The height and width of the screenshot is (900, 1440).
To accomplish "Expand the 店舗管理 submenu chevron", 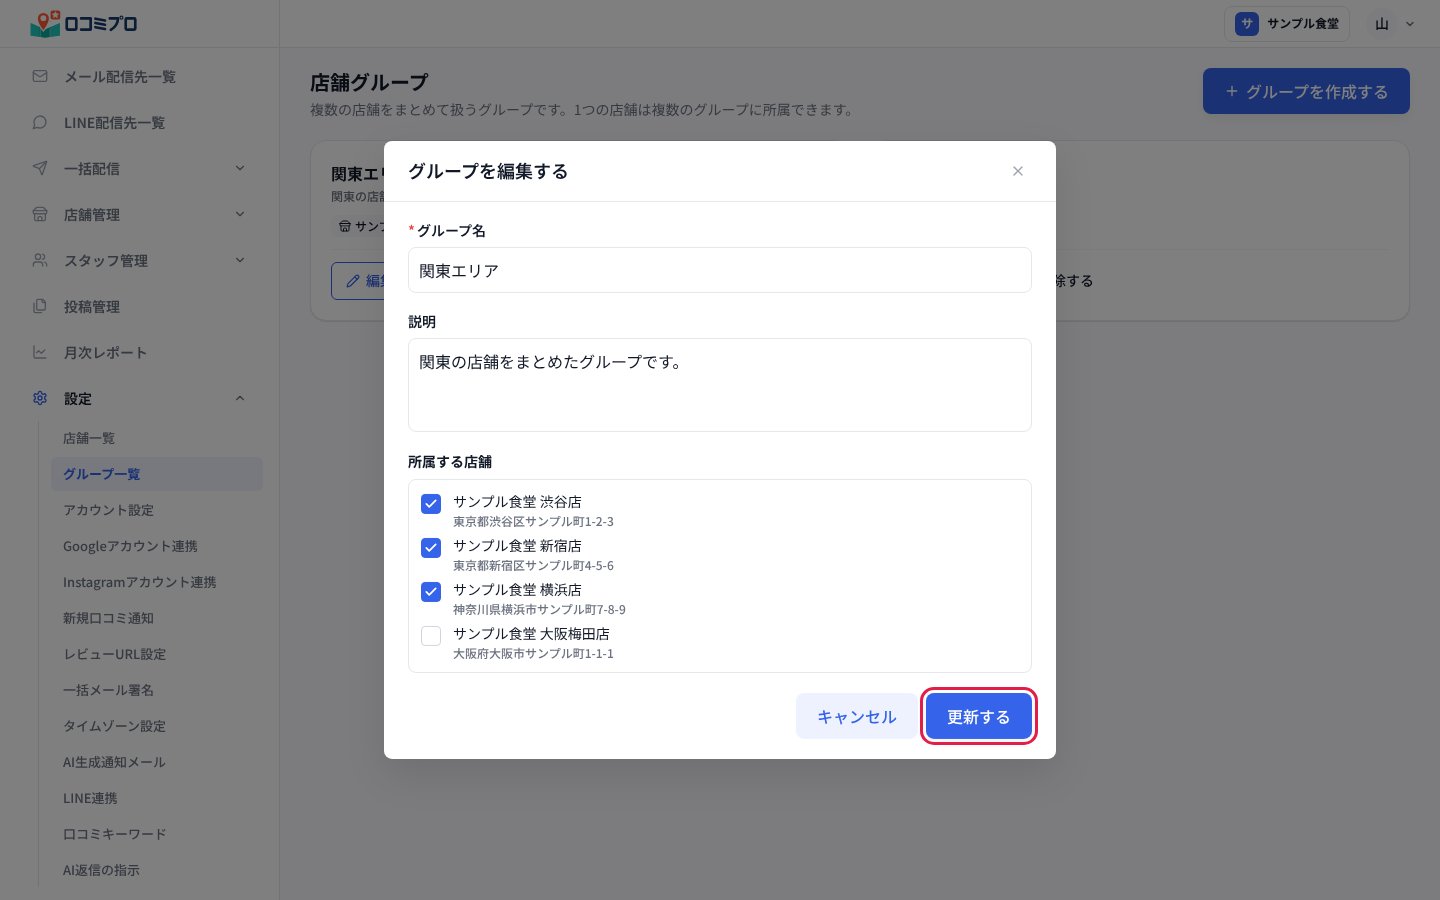I will 240,214.
